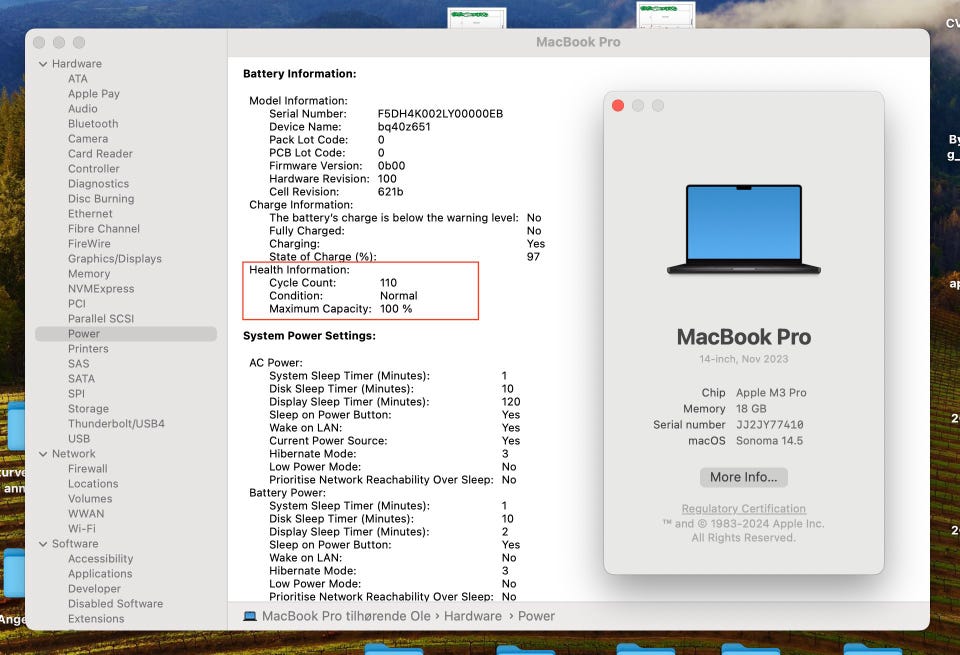Open the Regulatory Certification link
The width and height of the screenshot is (960, 655).
(743, 509)
